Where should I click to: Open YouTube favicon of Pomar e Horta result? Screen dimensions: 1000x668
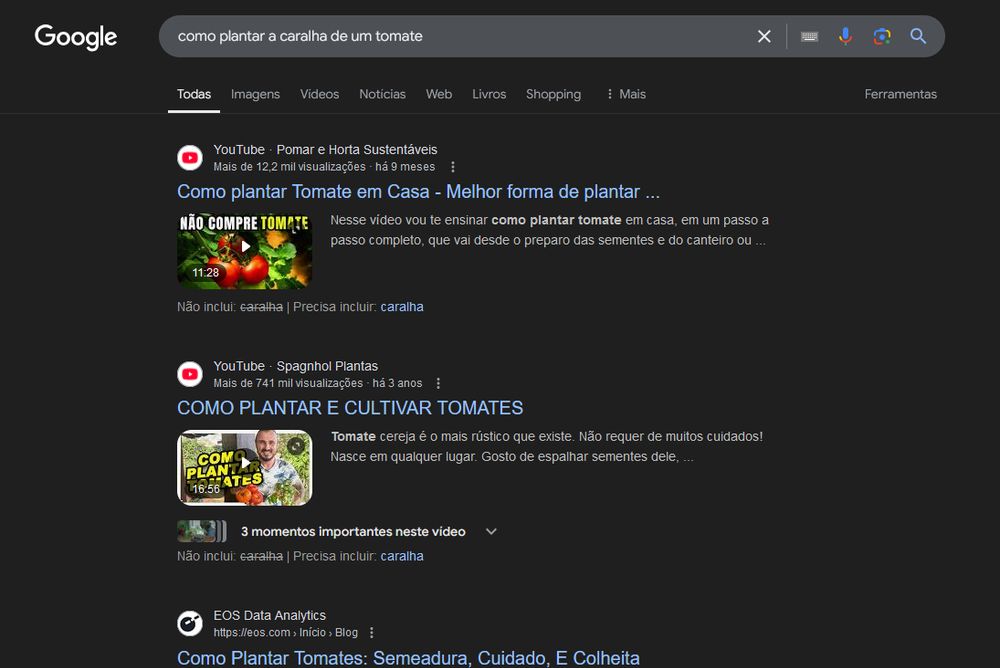189,158
